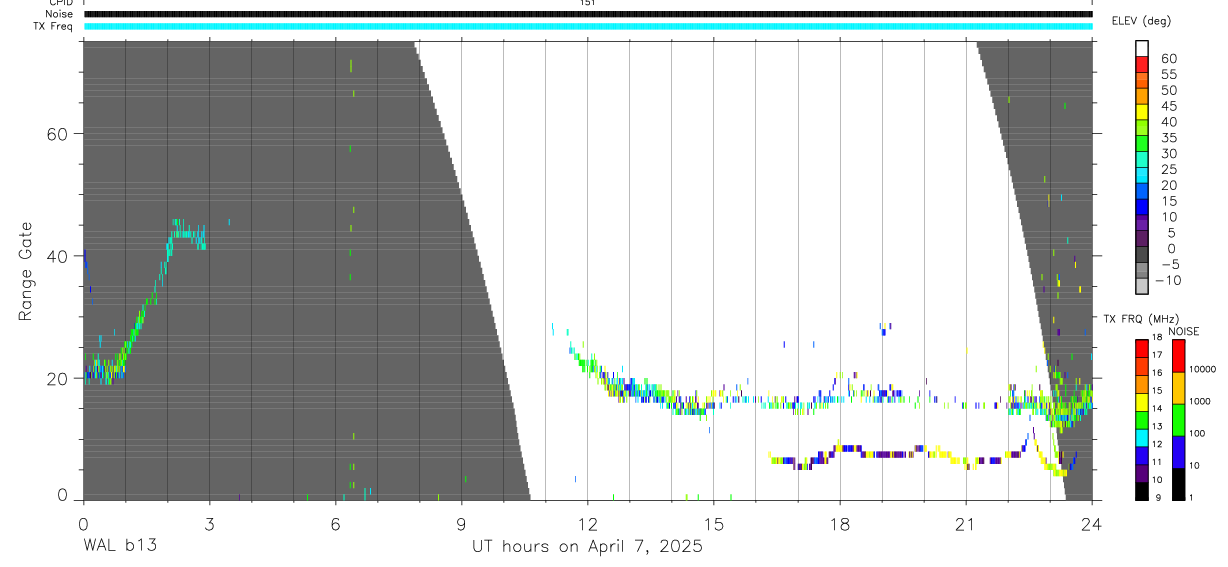The image size is (1228, 567).
Task: Click the white top block of elevation scale
Action: [x=1142, y=49]
